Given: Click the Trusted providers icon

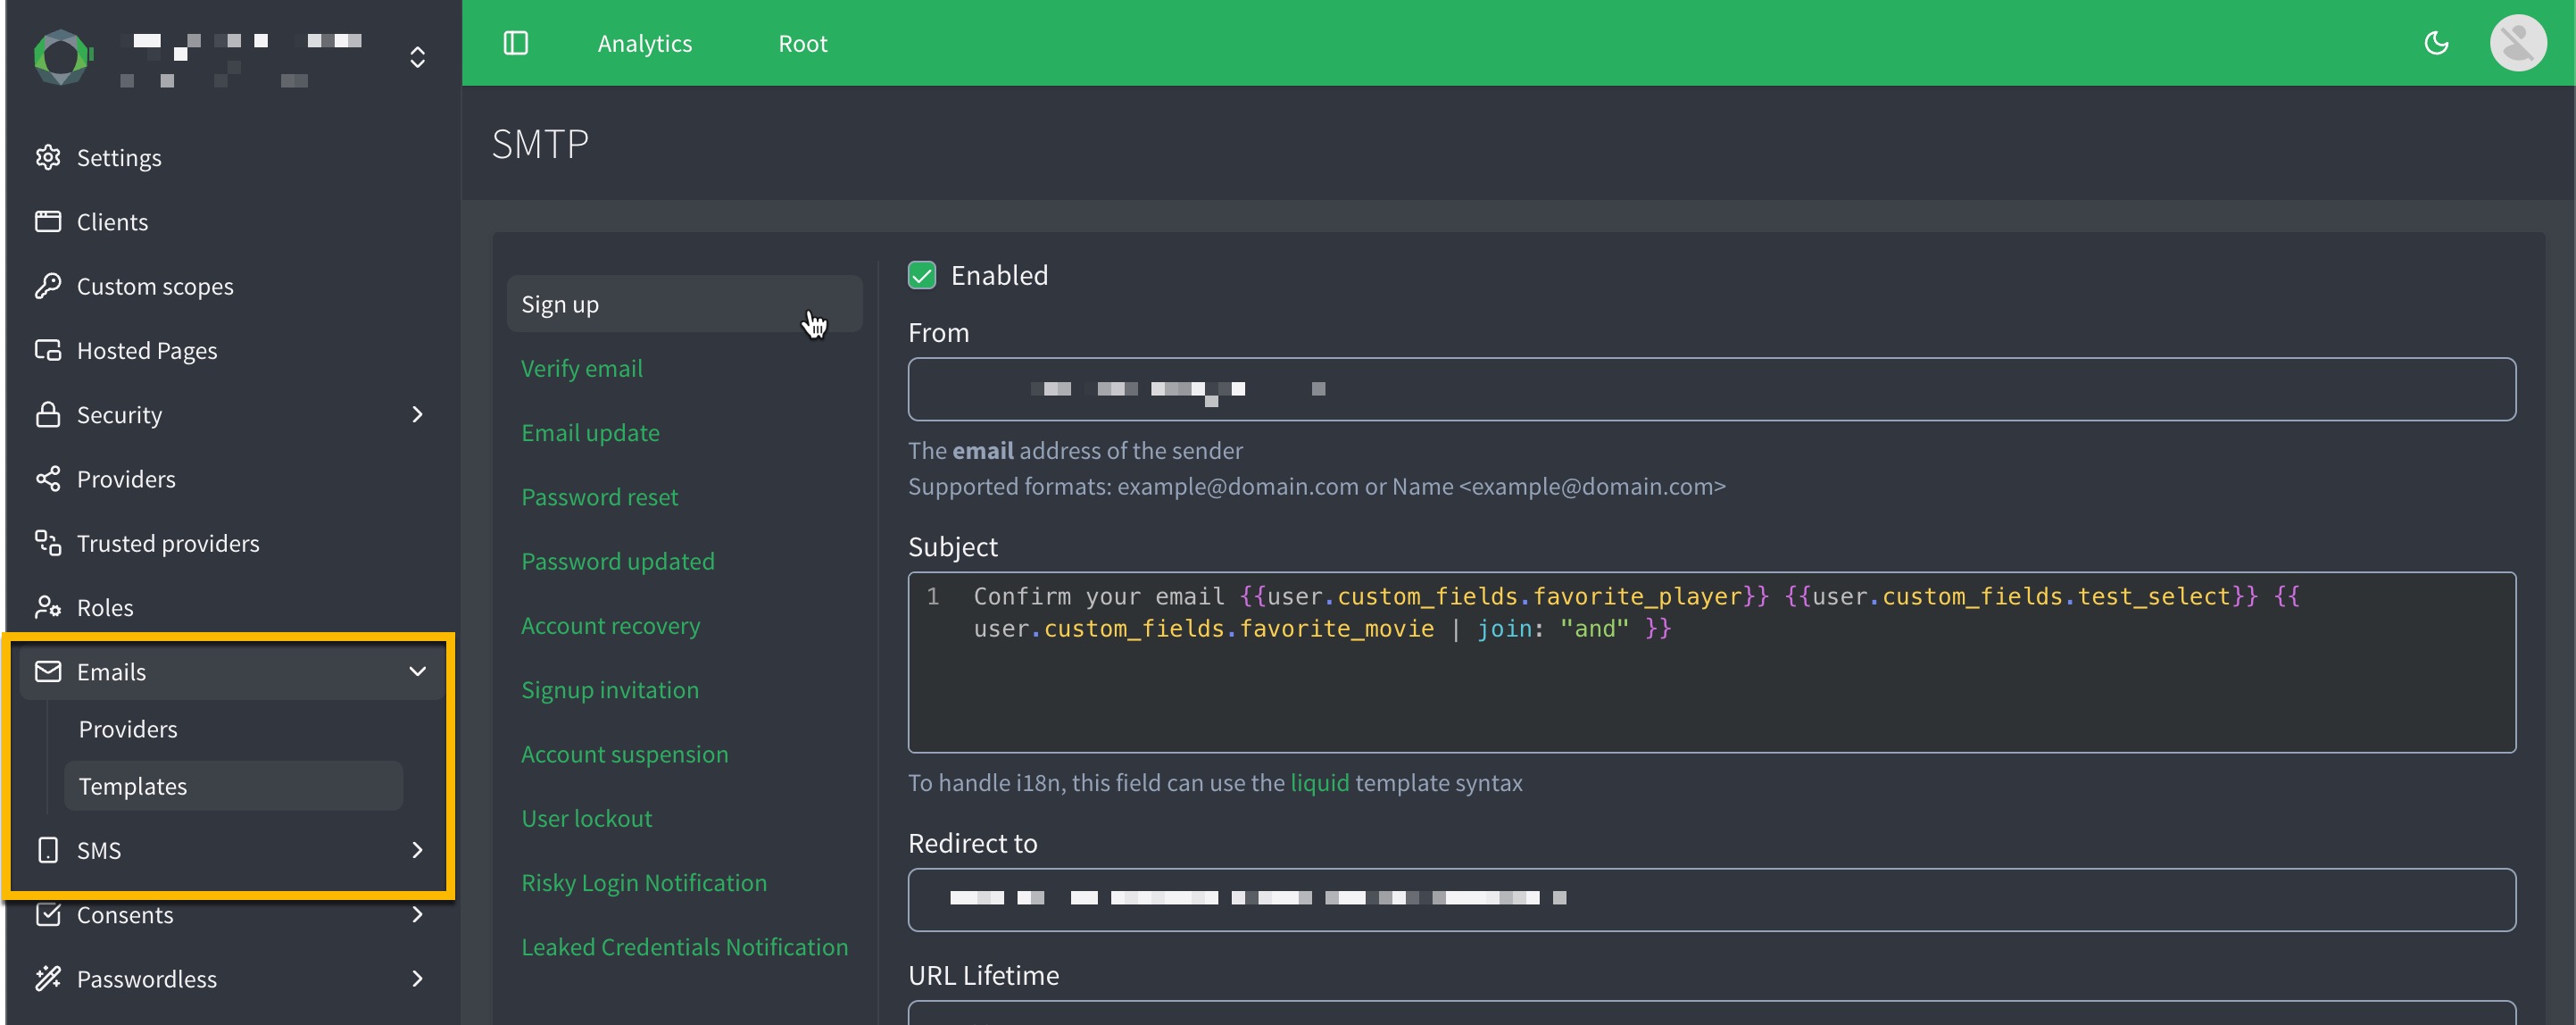Looking at the screenshot, I should tap(47, 543).
